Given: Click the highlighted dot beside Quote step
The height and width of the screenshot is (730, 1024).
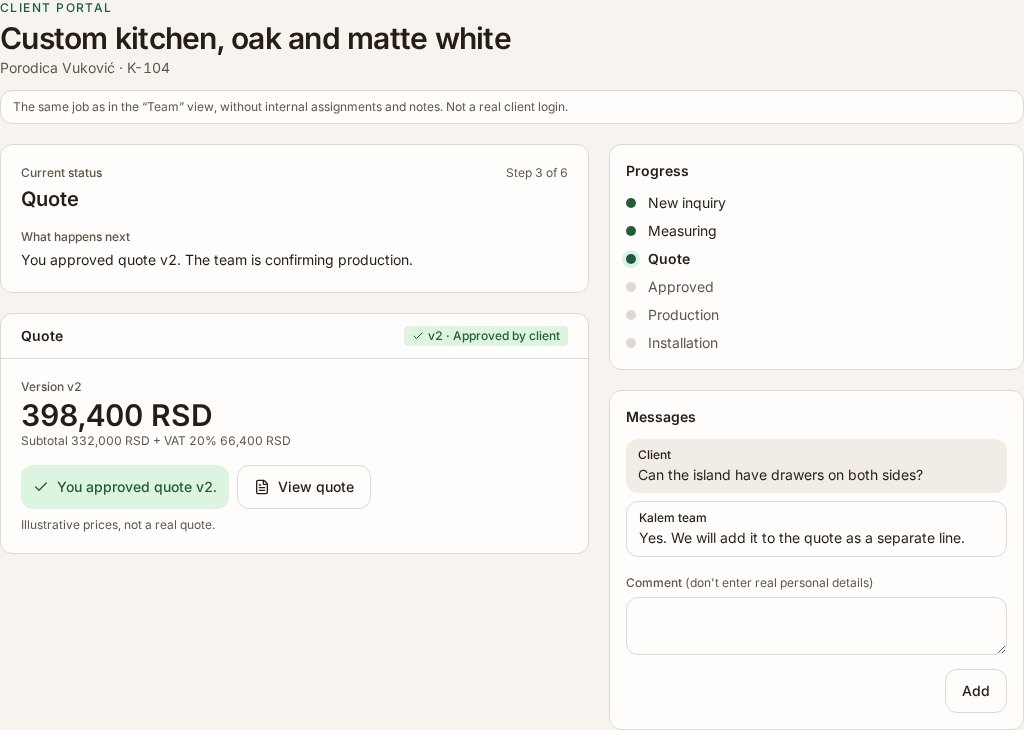Looking at the screenshot, I should [x=631, y=259].
